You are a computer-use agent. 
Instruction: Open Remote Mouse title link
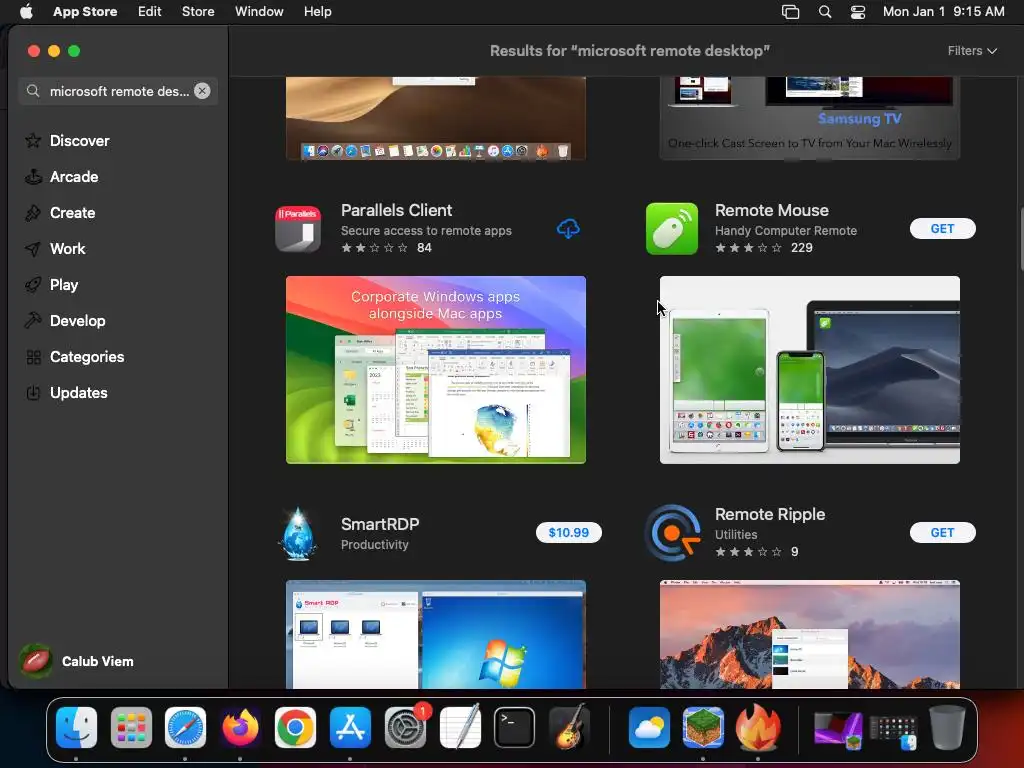pyautogui.click(x=771, y=210)
